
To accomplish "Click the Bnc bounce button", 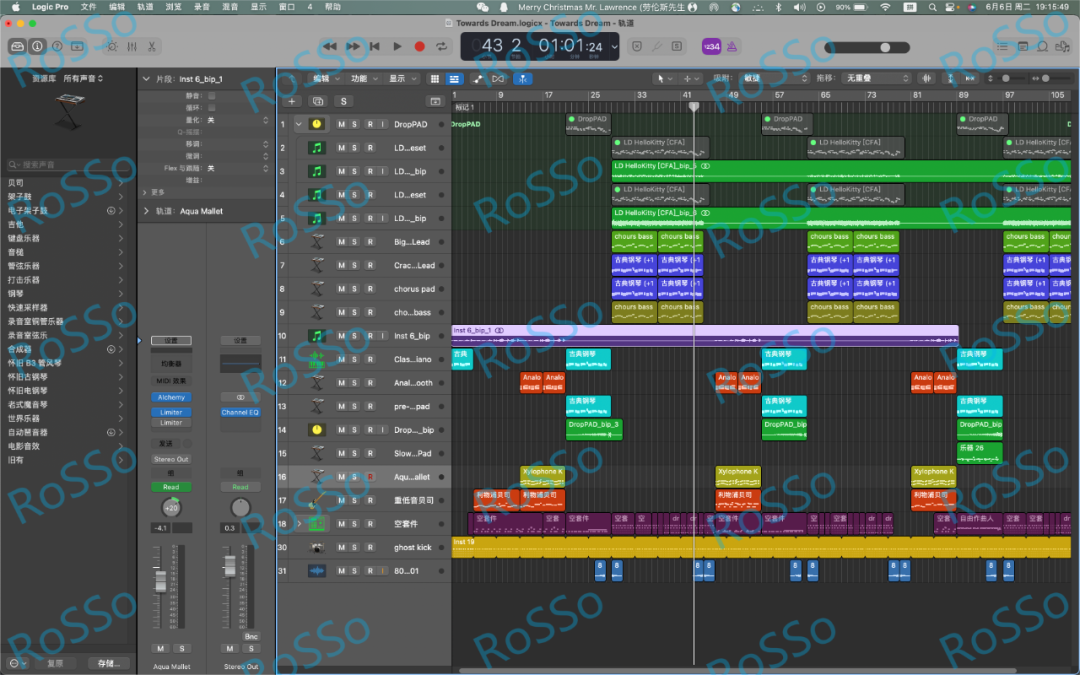I will pyautogui.click(x=251, y=636).
